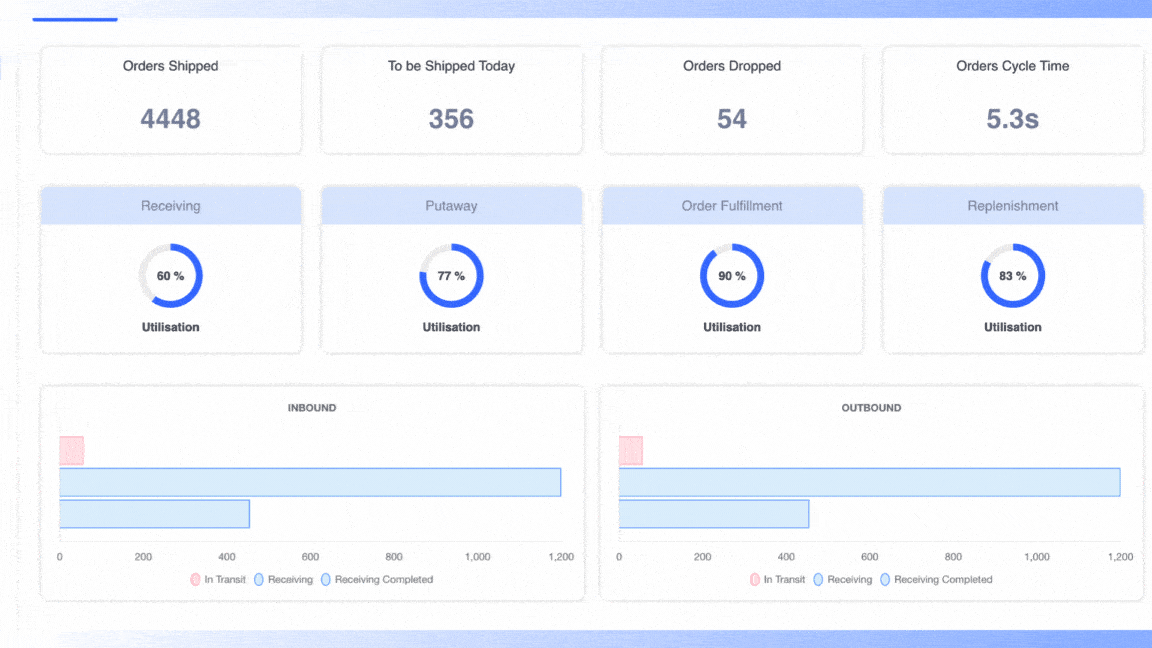Open the Order Fulfillment panel header
This screenshot has height=648, width=1152.
[x=732, y=206]
